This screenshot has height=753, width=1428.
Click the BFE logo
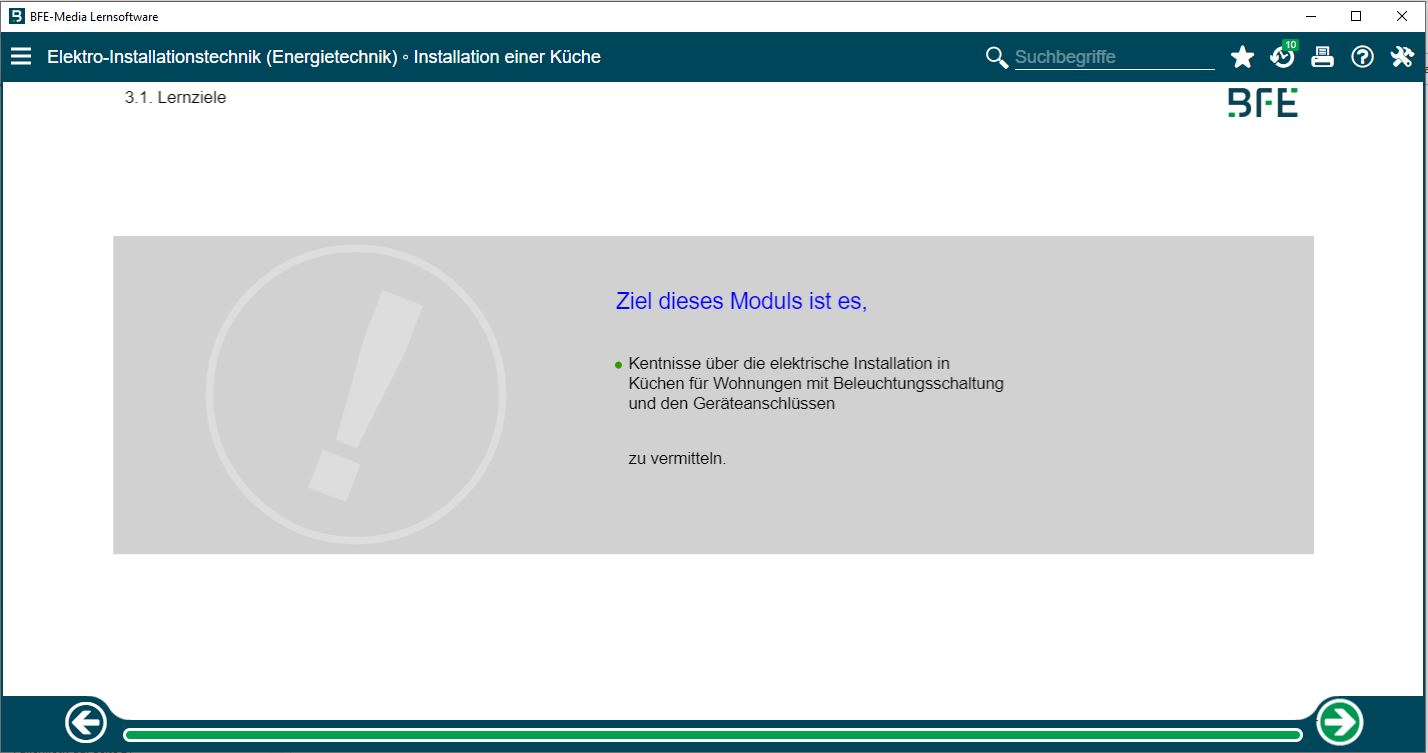click(1262, 101)
